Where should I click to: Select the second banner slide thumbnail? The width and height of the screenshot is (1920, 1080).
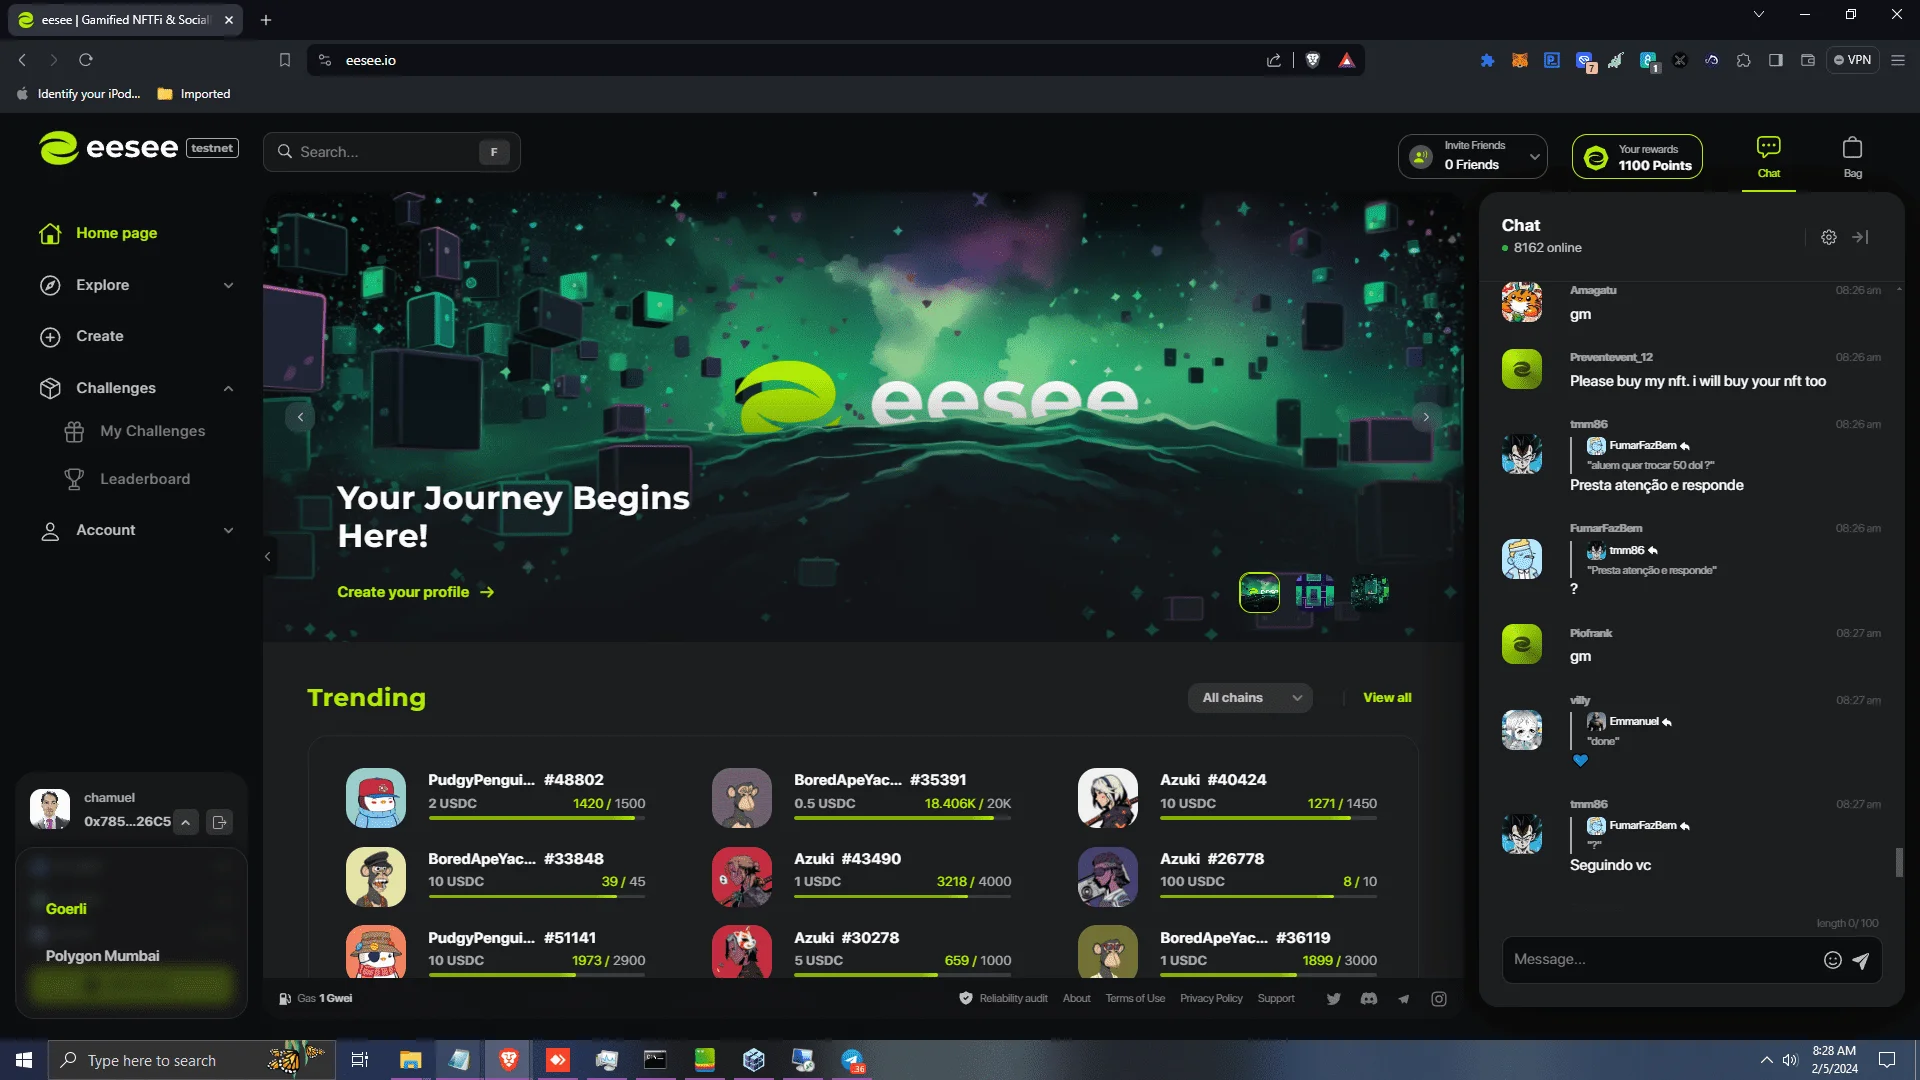click(1314, 592)
